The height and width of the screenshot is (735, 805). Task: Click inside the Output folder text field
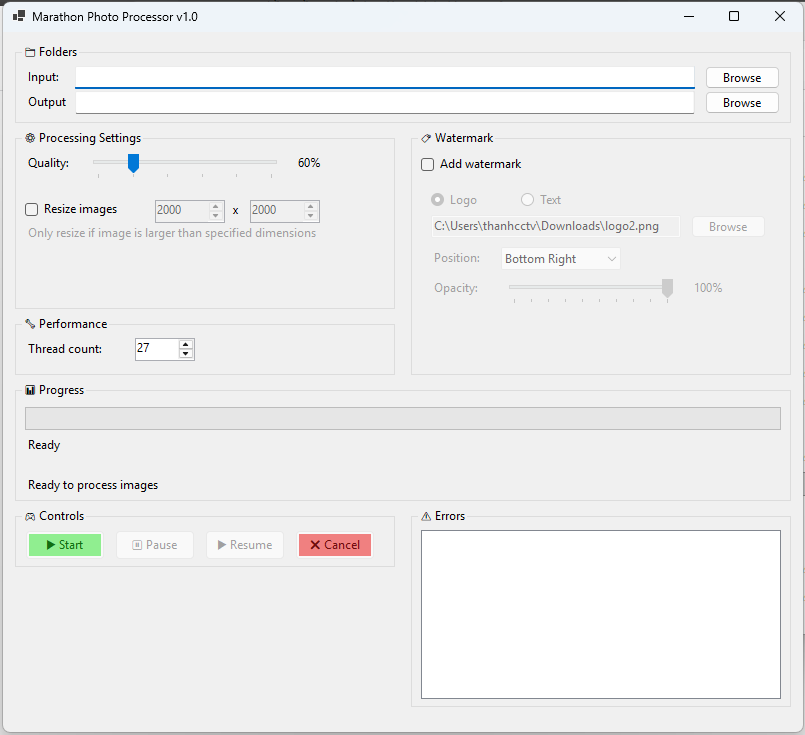point(384,102)
